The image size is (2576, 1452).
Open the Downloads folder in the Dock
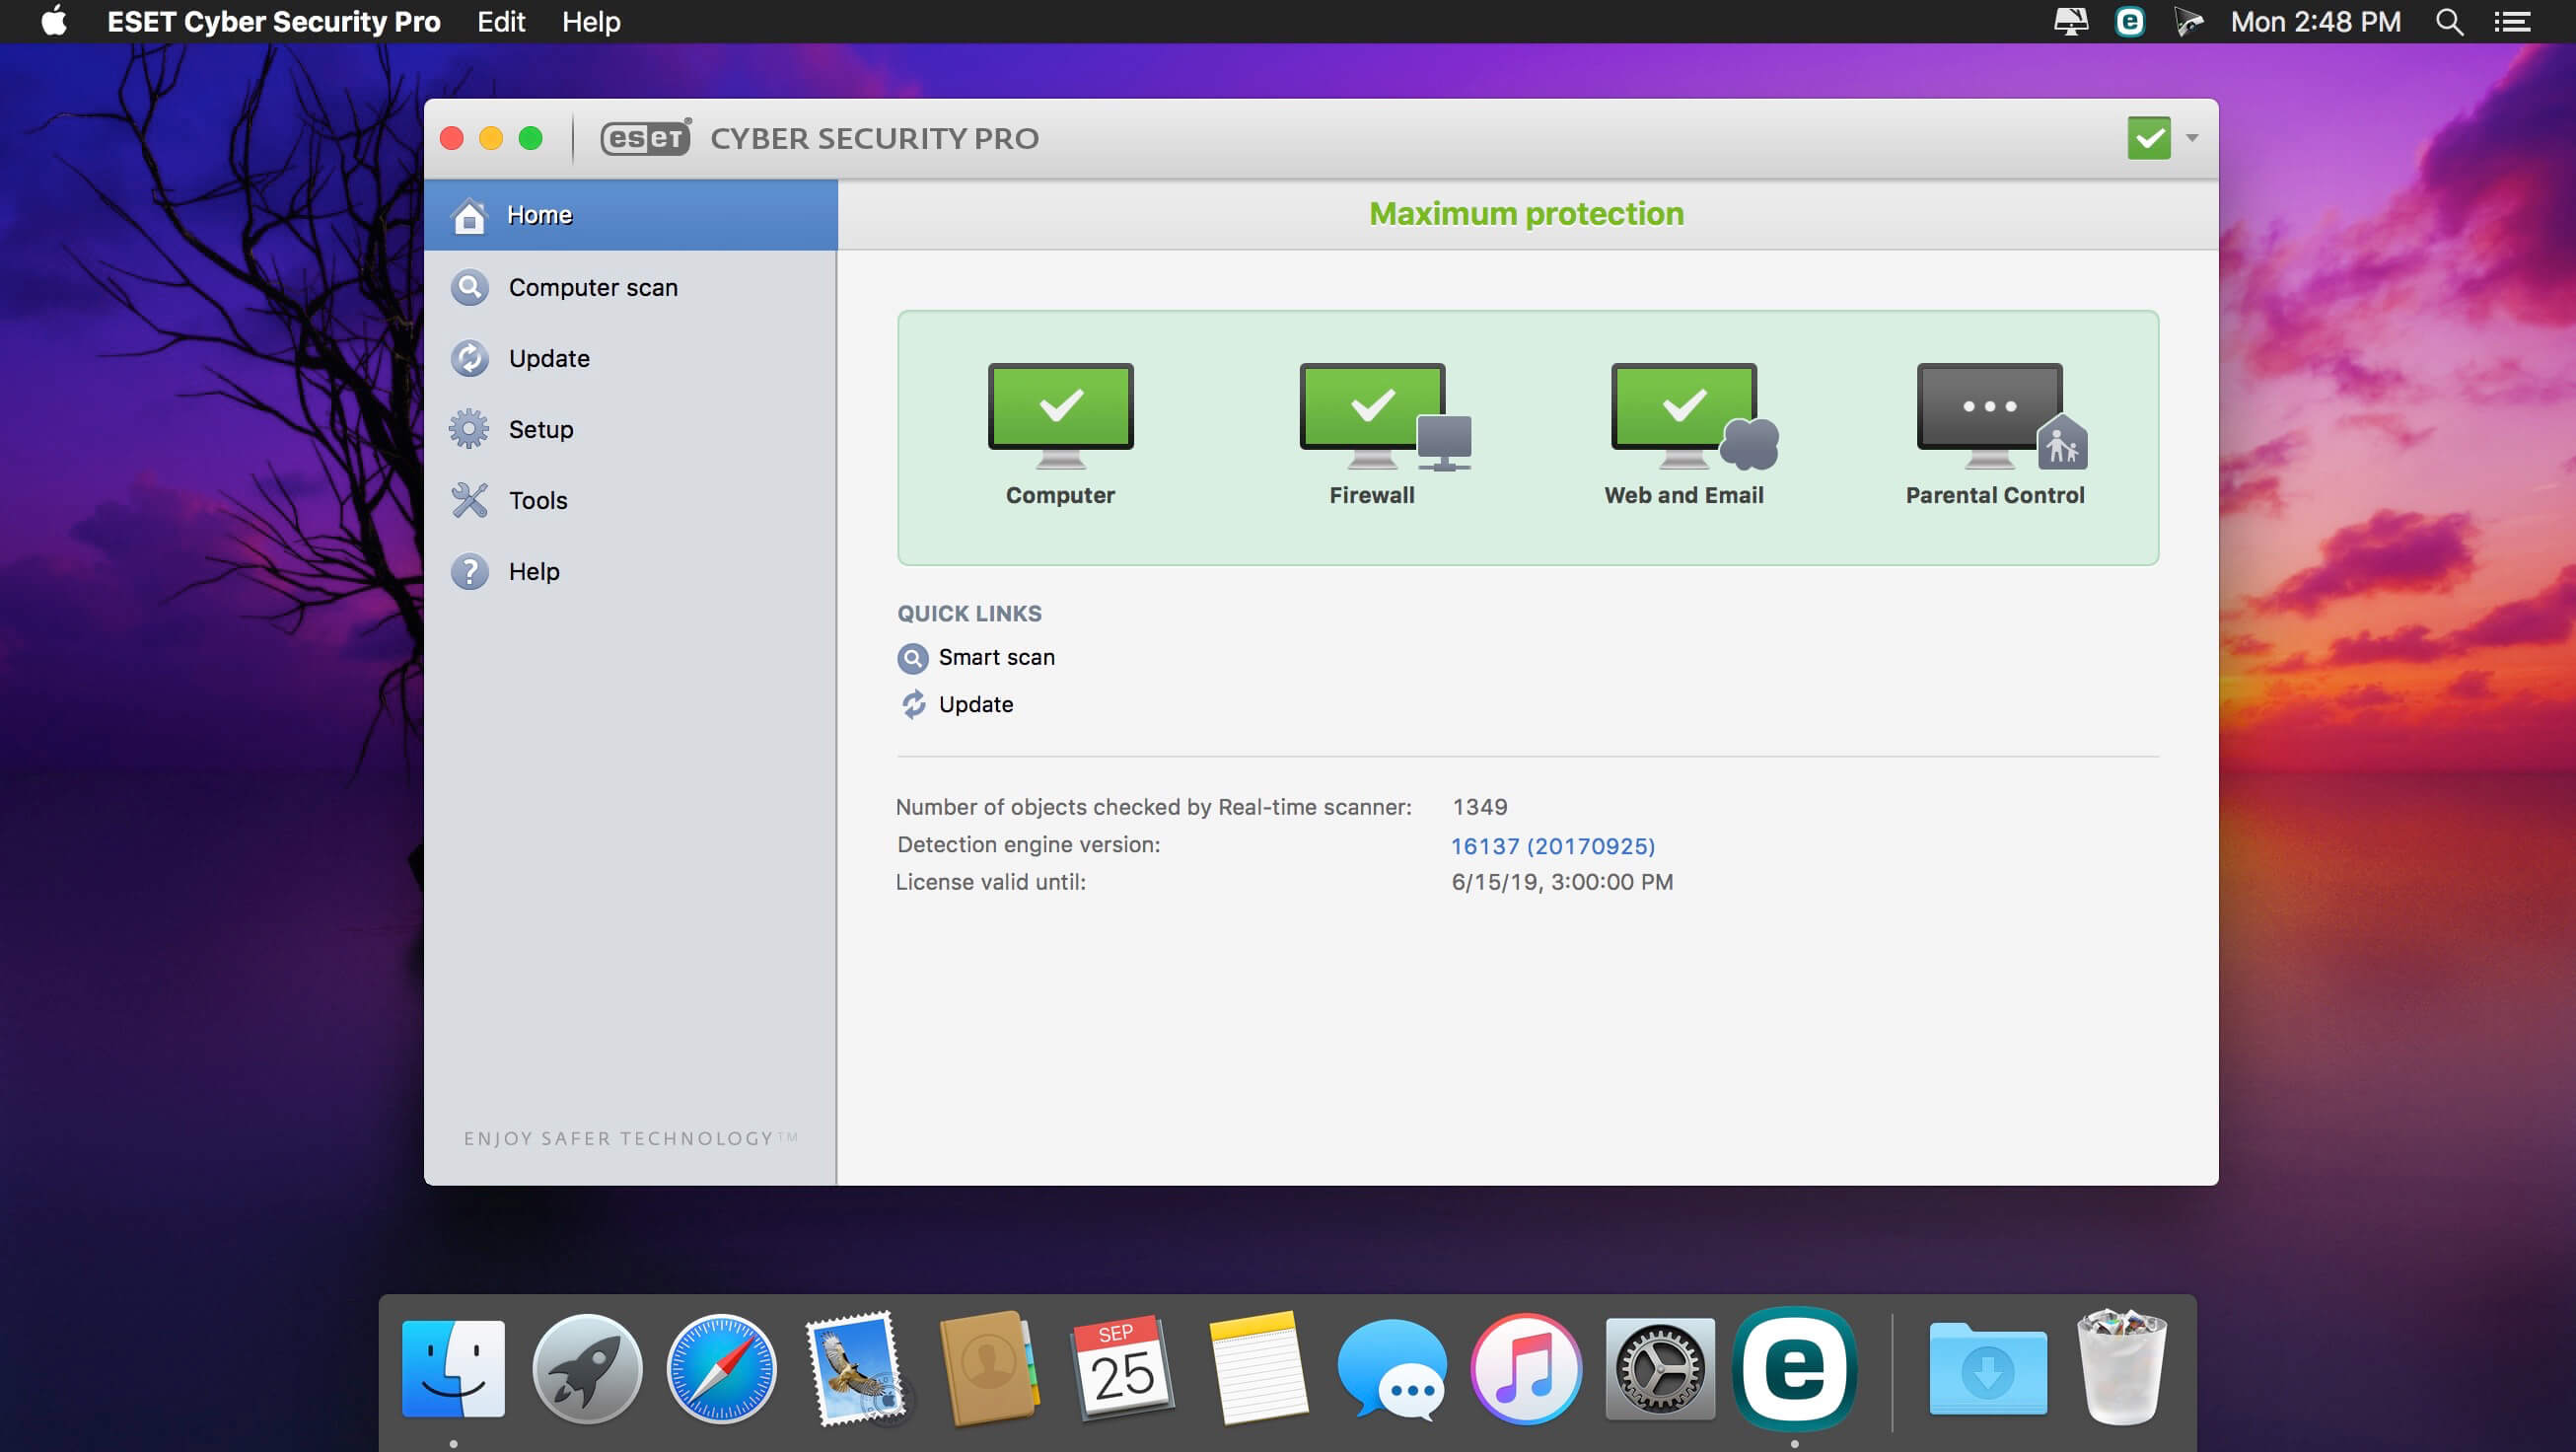1987,1368
